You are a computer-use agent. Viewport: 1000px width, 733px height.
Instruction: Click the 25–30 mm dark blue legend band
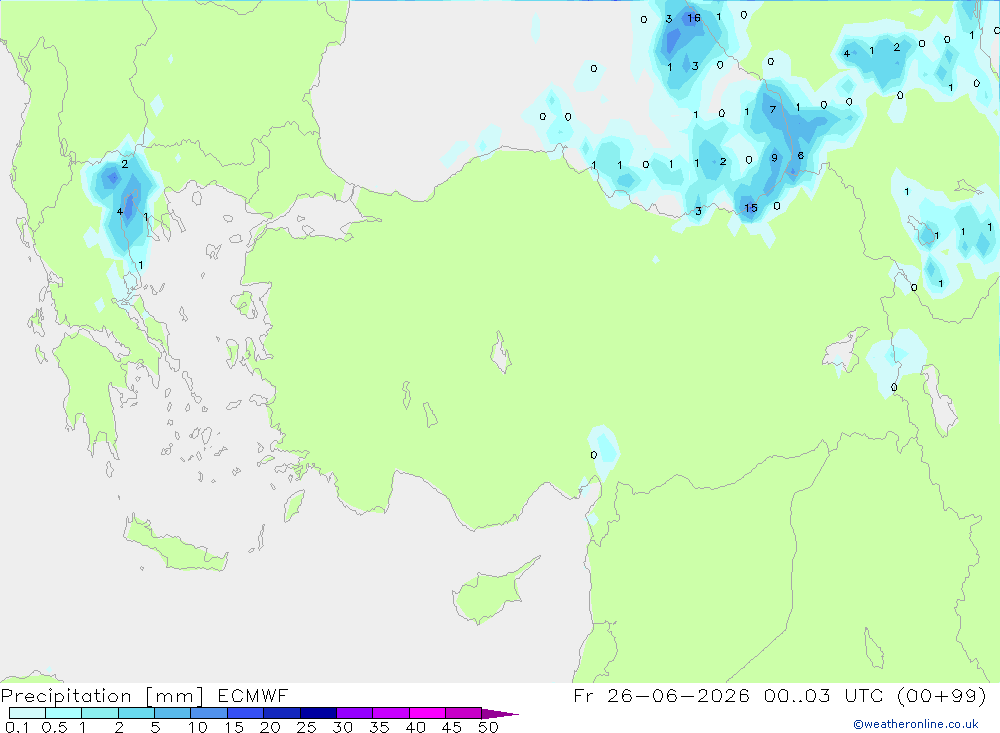coord(318,713)
